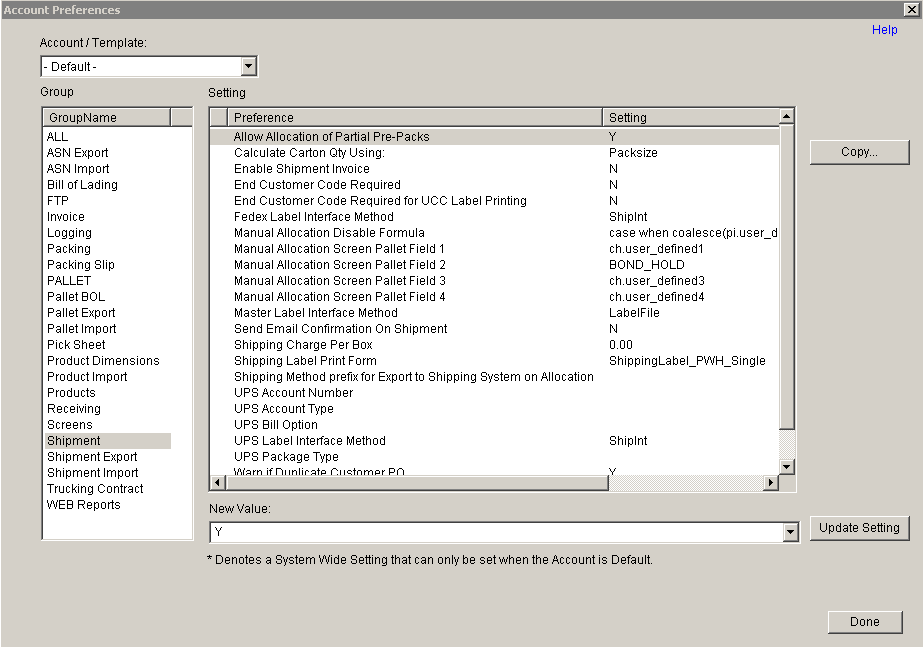Click the Setting column header
The image size is (923, 647).
pos(690,118)
